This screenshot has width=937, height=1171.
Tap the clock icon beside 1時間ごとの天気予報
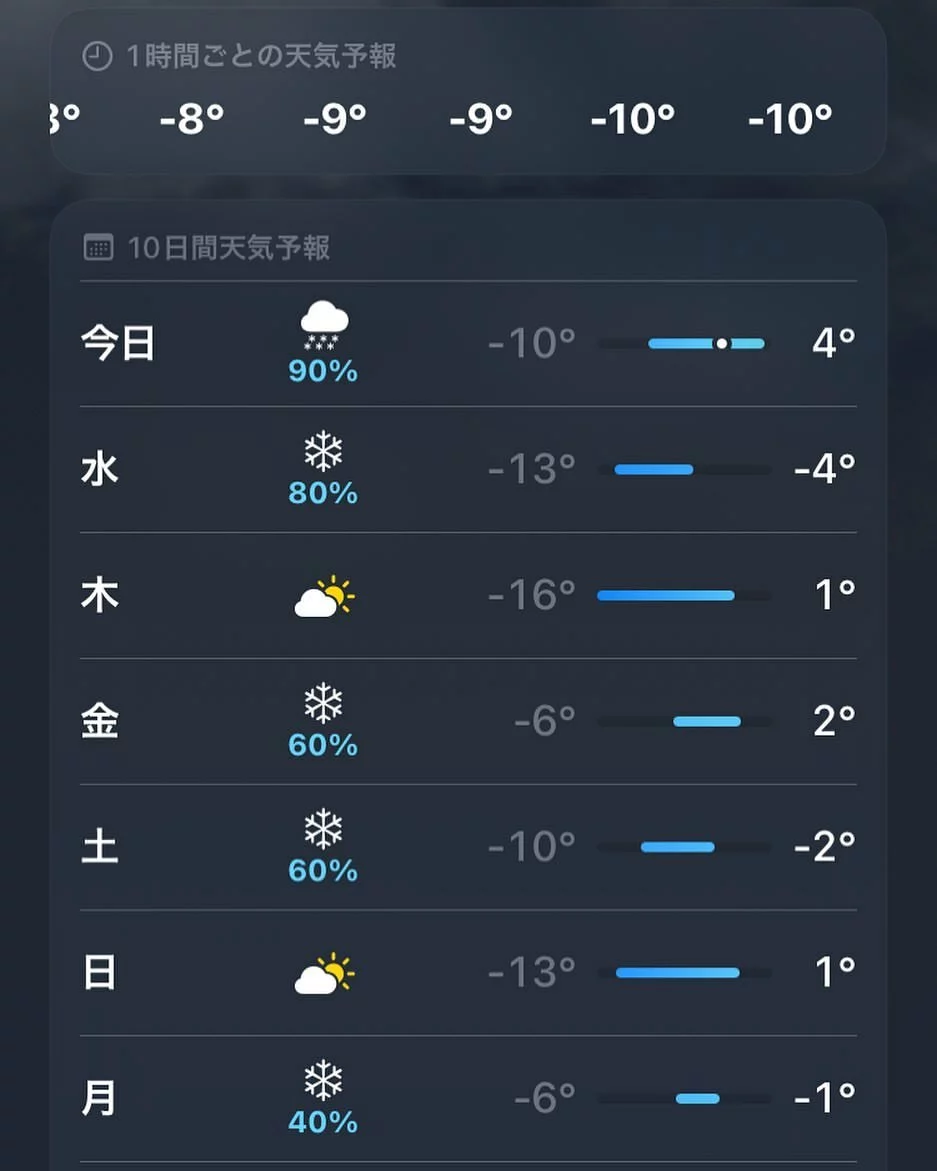(96, 57)
